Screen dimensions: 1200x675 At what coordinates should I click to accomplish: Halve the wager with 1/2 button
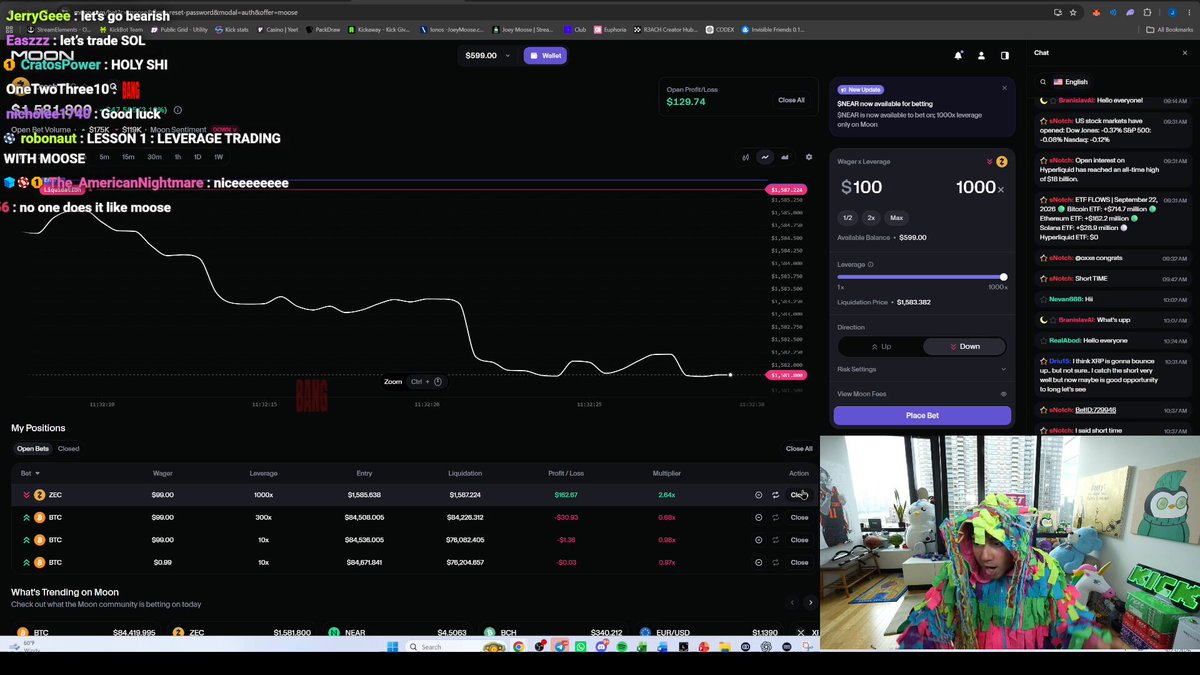click(847, 217)
